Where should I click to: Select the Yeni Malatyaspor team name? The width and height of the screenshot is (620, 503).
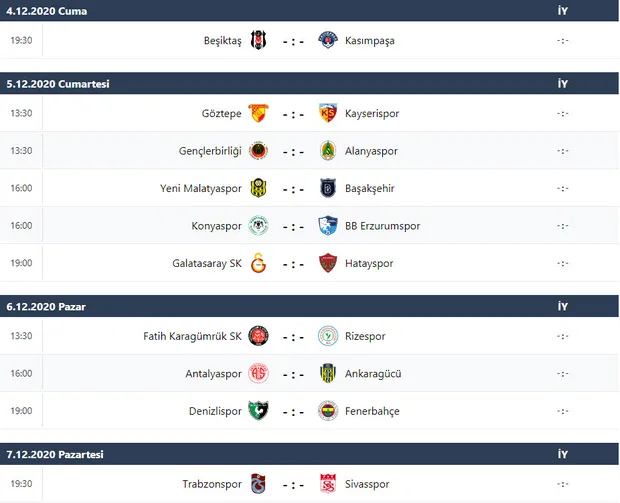[x=201, y=188]
